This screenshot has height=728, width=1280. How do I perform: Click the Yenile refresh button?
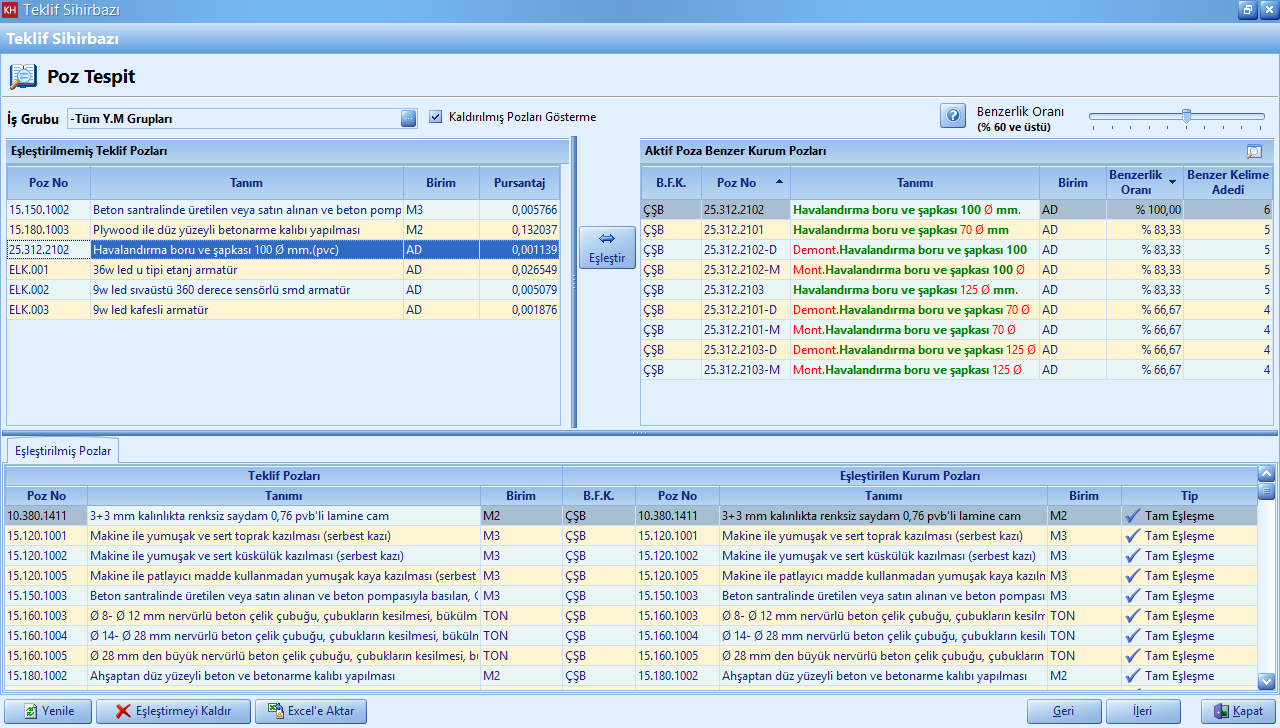coord(50,711)
